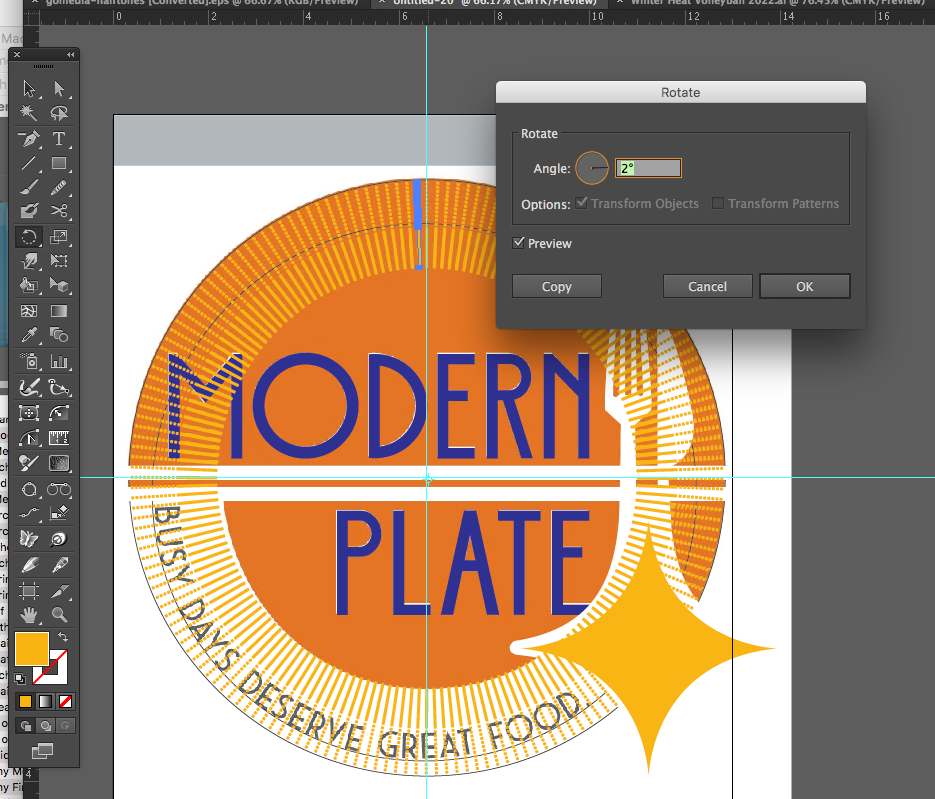Select the Rectangle shape tool
The width and height of the screenshot is (935, 799).
click(x=59, y=164)
